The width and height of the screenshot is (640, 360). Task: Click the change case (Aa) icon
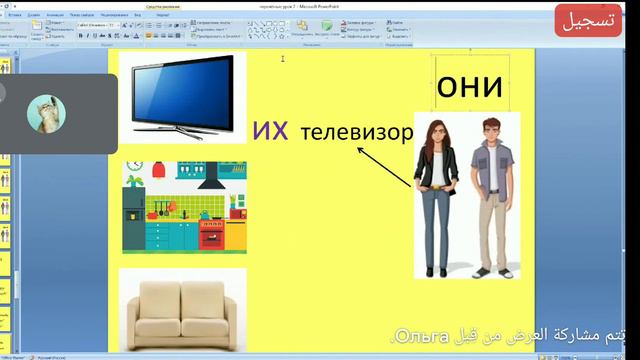pyautogui.click(x=127, y=36)
